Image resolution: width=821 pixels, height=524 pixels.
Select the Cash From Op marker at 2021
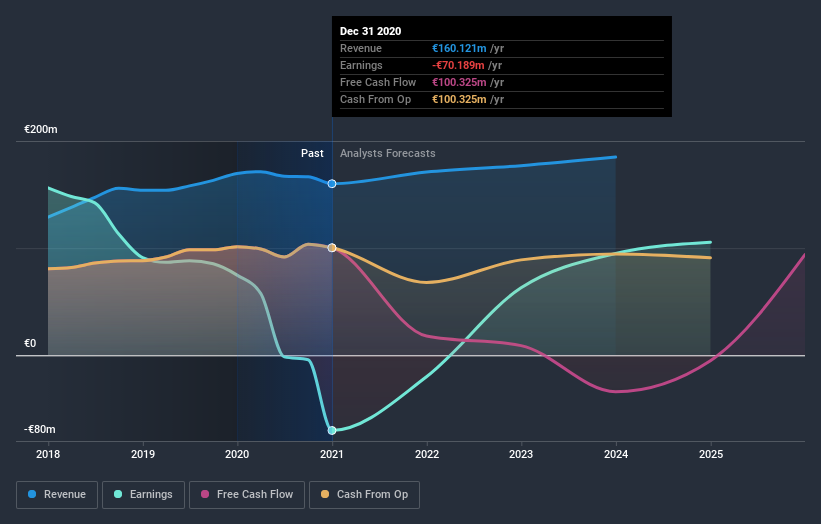coord(332,248)
